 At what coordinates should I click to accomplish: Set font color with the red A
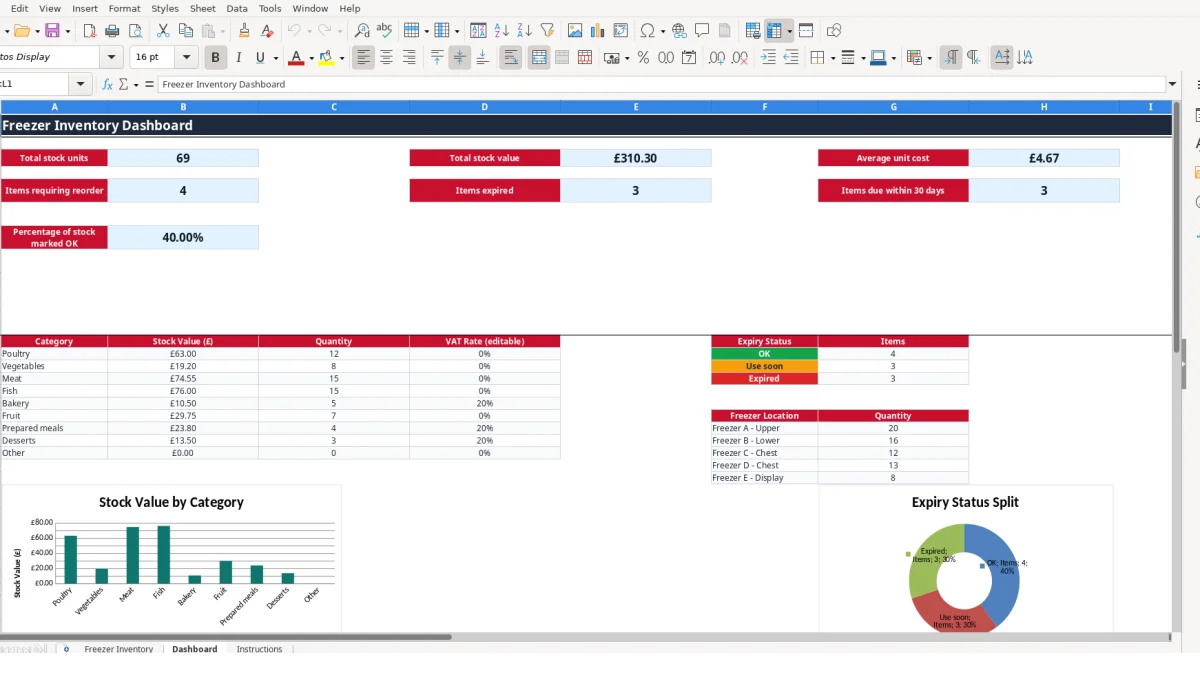coord(295,58)
